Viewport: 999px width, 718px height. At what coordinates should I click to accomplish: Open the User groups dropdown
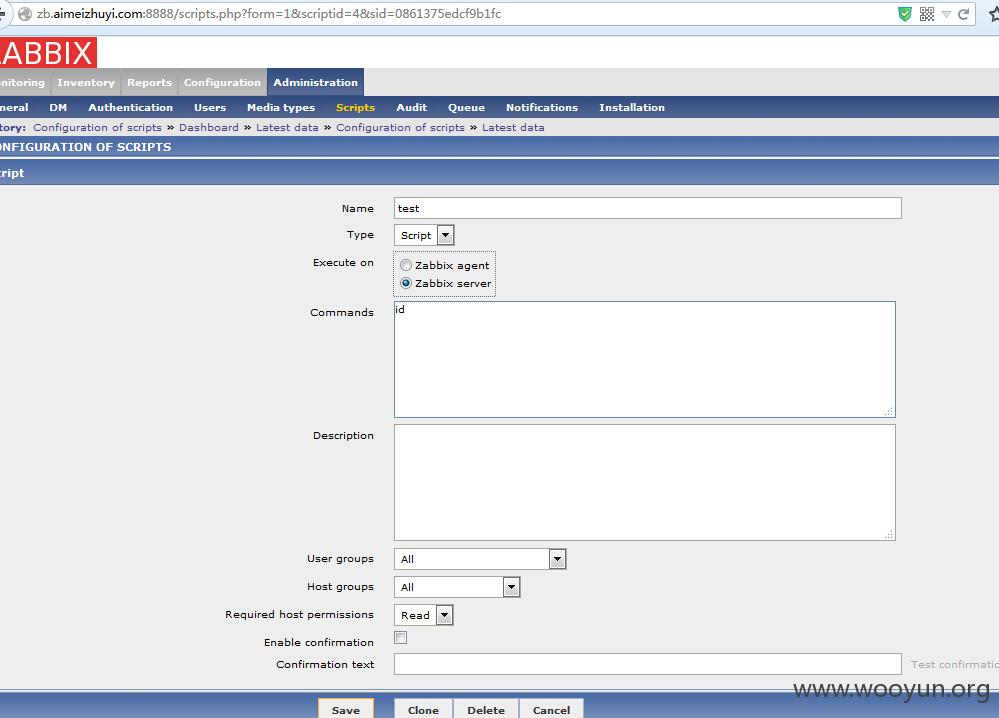tap(480, 559)
